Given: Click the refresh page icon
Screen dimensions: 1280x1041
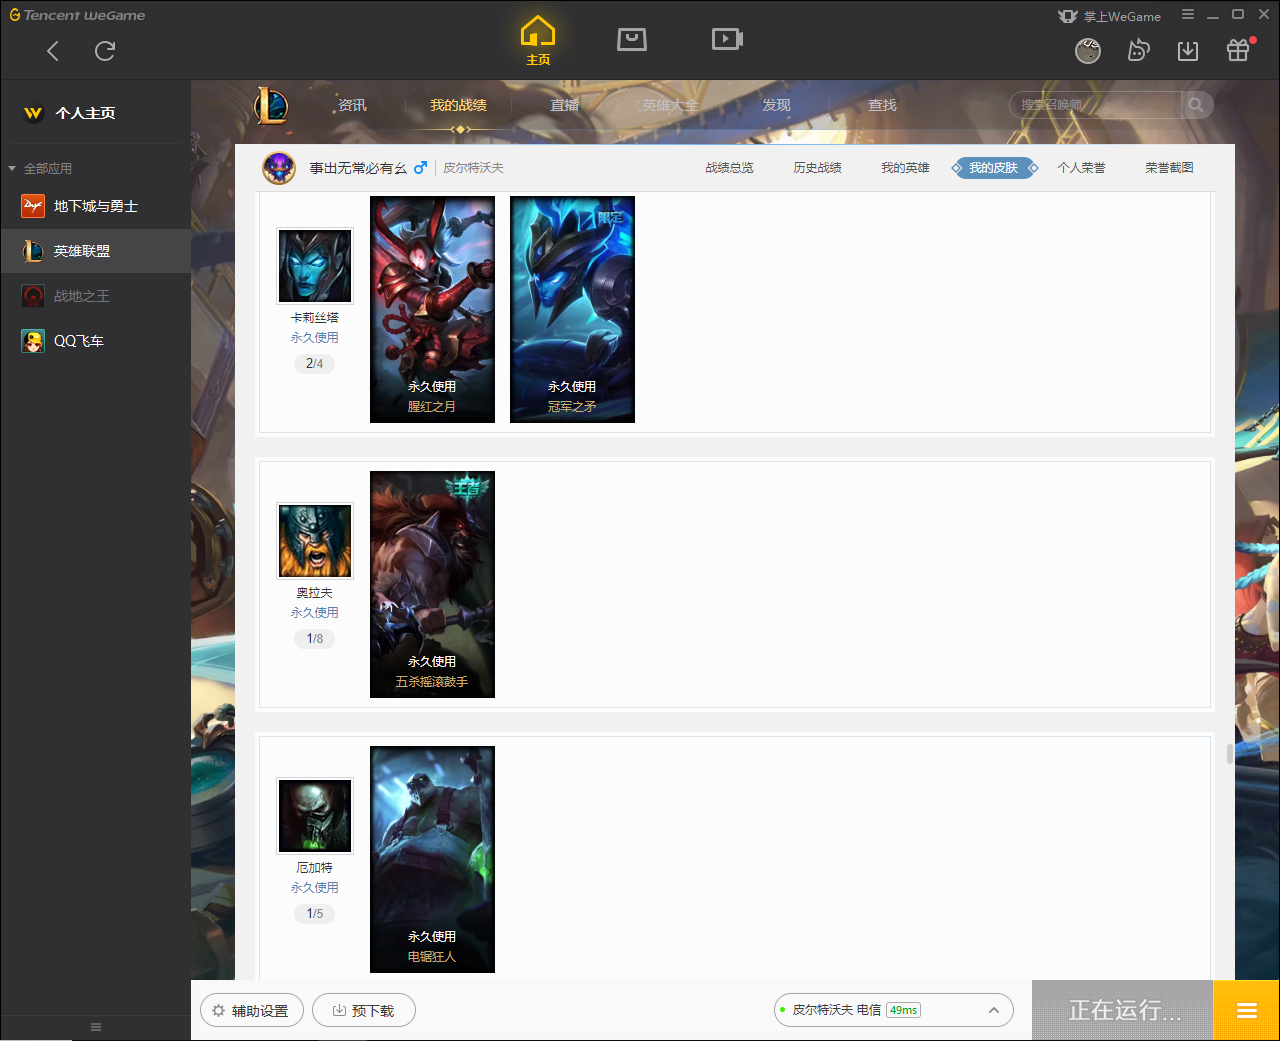Looking at the screenshot, I should coord(105,51).
